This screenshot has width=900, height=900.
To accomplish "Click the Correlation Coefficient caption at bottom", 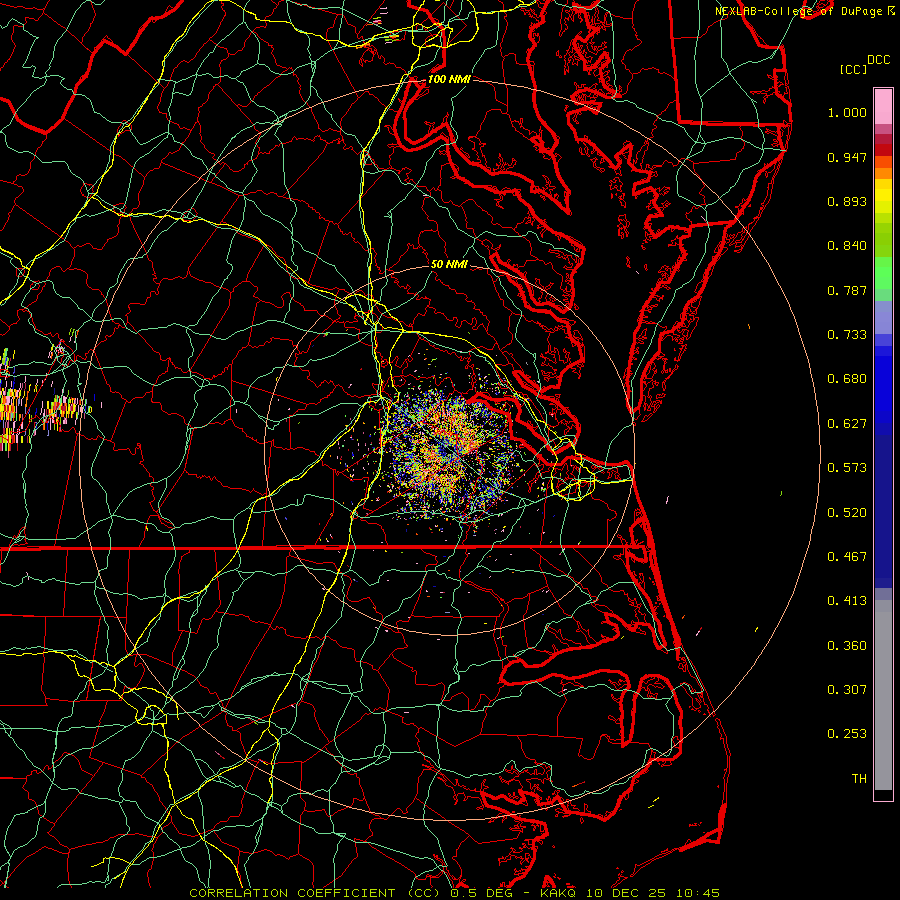I will pyautogui.click(x=455, y=893).
